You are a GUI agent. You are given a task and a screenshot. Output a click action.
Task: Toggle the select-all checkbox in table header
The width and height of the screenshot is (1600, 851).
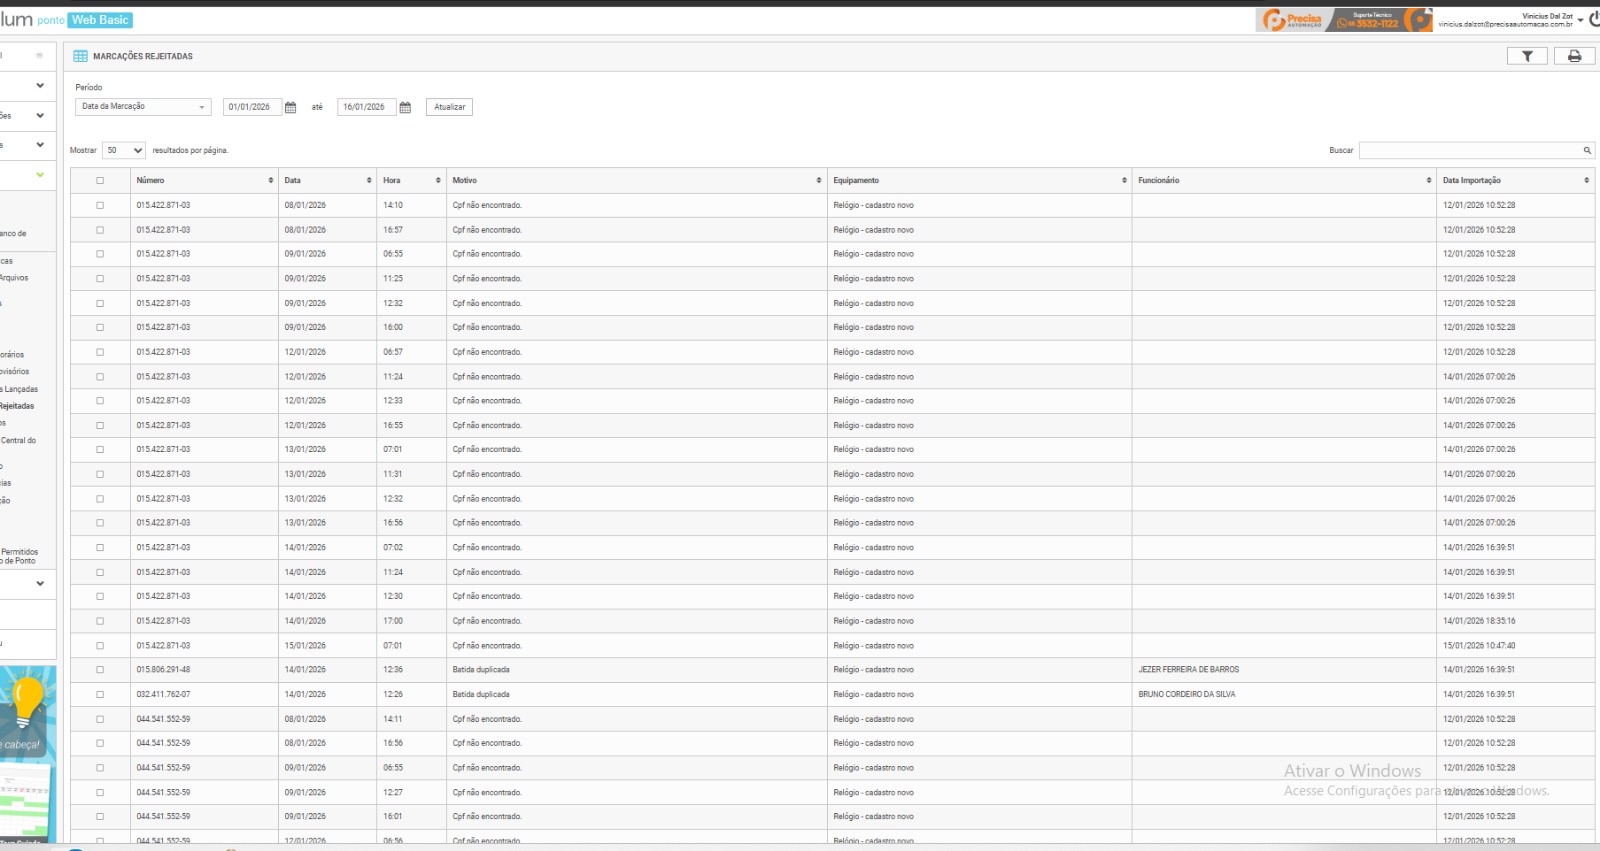pyautogui.click(x=100, y=181)
